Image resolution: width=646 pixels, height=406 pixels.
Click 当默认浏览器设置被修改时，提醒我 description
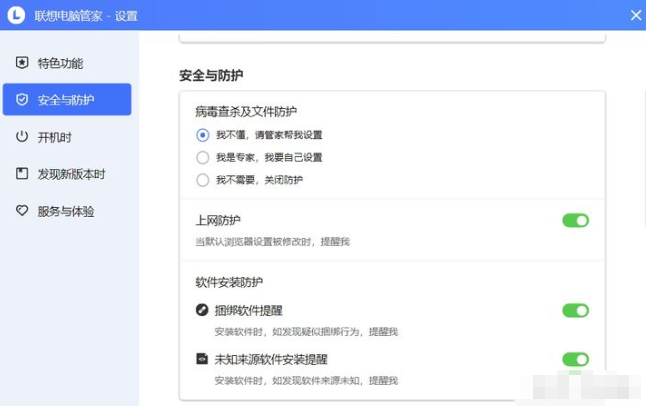[272, 242]
